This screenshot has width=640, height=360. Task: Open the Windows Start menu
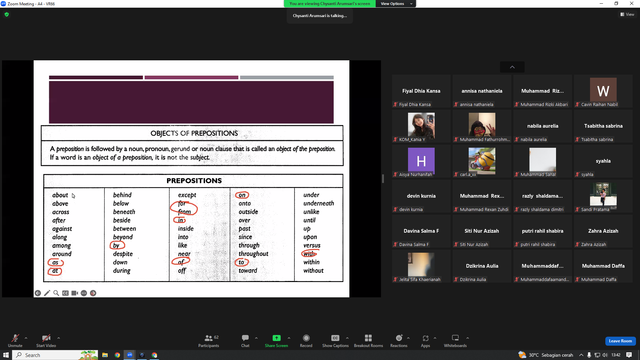pyautogui.click(x=6, y=355)
